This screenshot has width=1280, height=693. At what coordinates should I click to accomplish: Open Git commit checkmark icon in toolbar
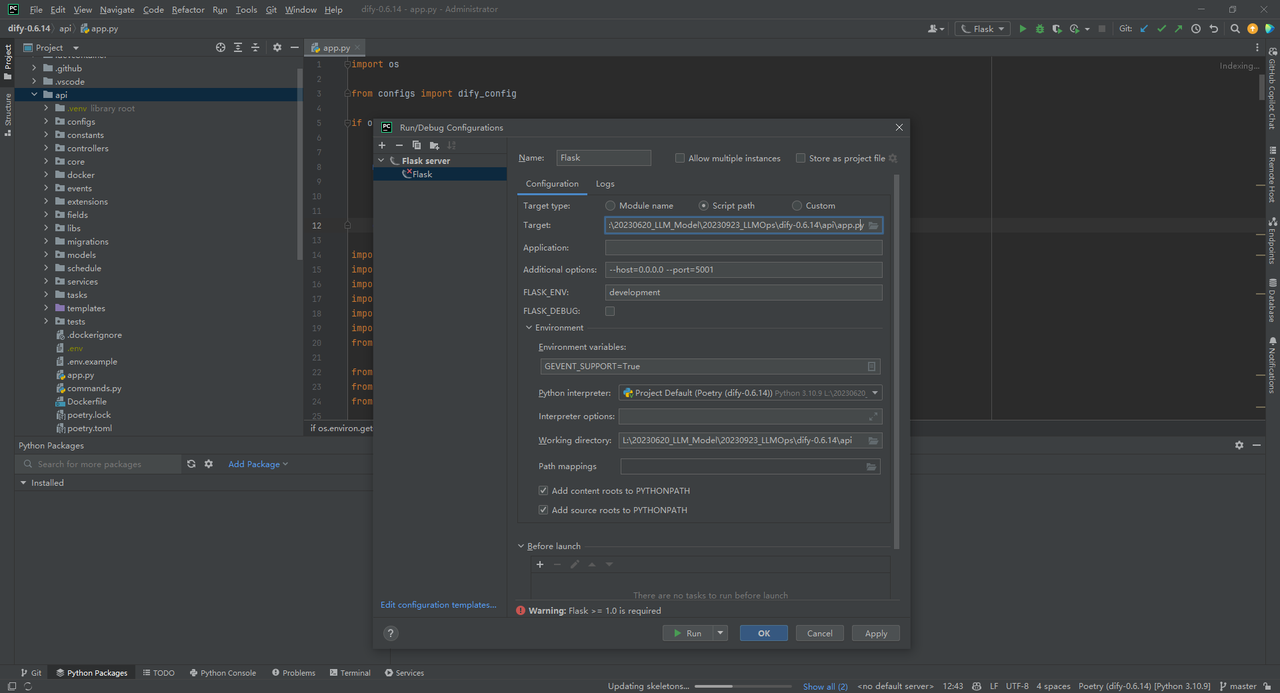click(x=1162, y=28)
